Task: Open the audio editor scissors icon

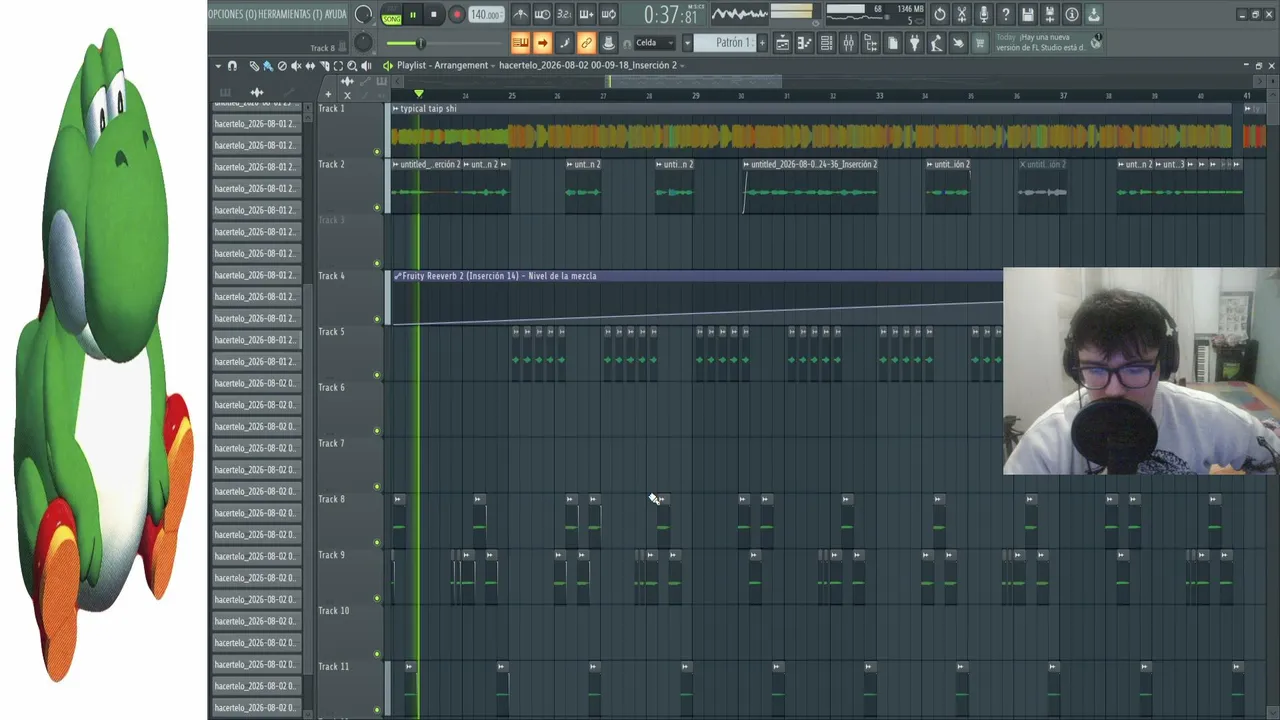Action: coord(962,15)
